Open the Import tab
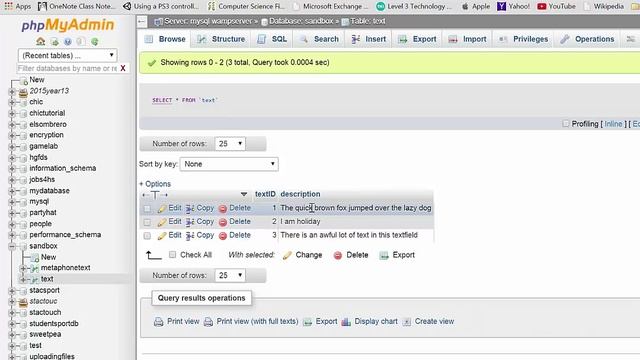This screenshot has height=360, width=640. tap(467, 39)
